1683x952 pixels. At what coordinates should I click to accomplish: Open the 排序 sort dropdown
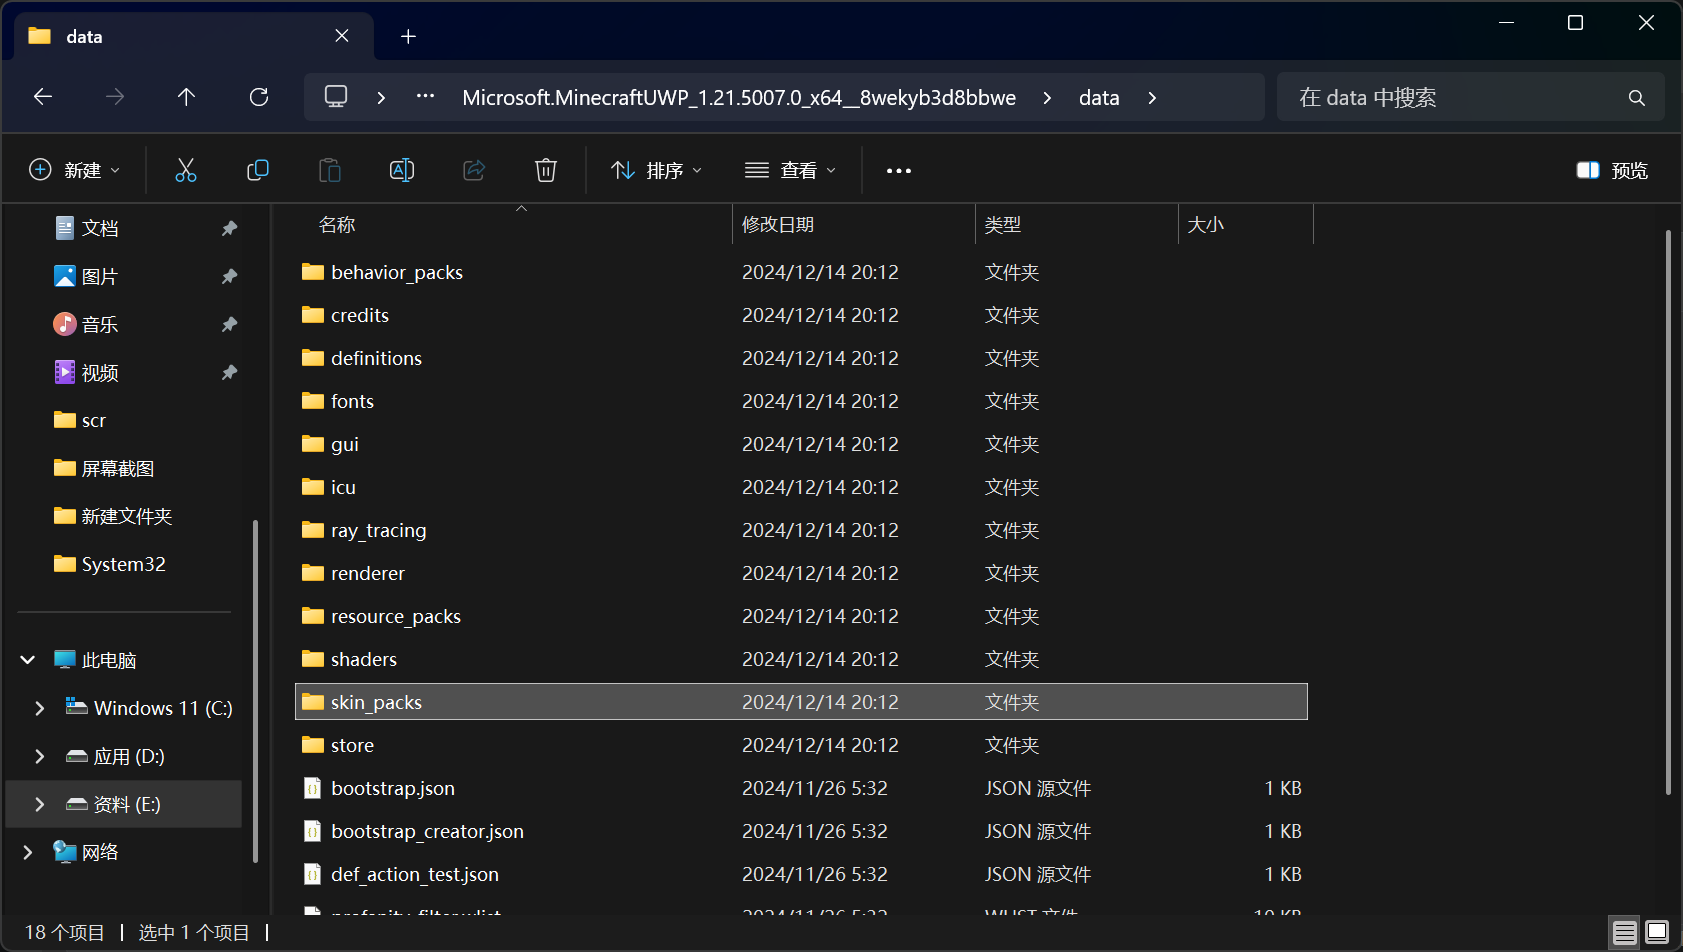657,170
